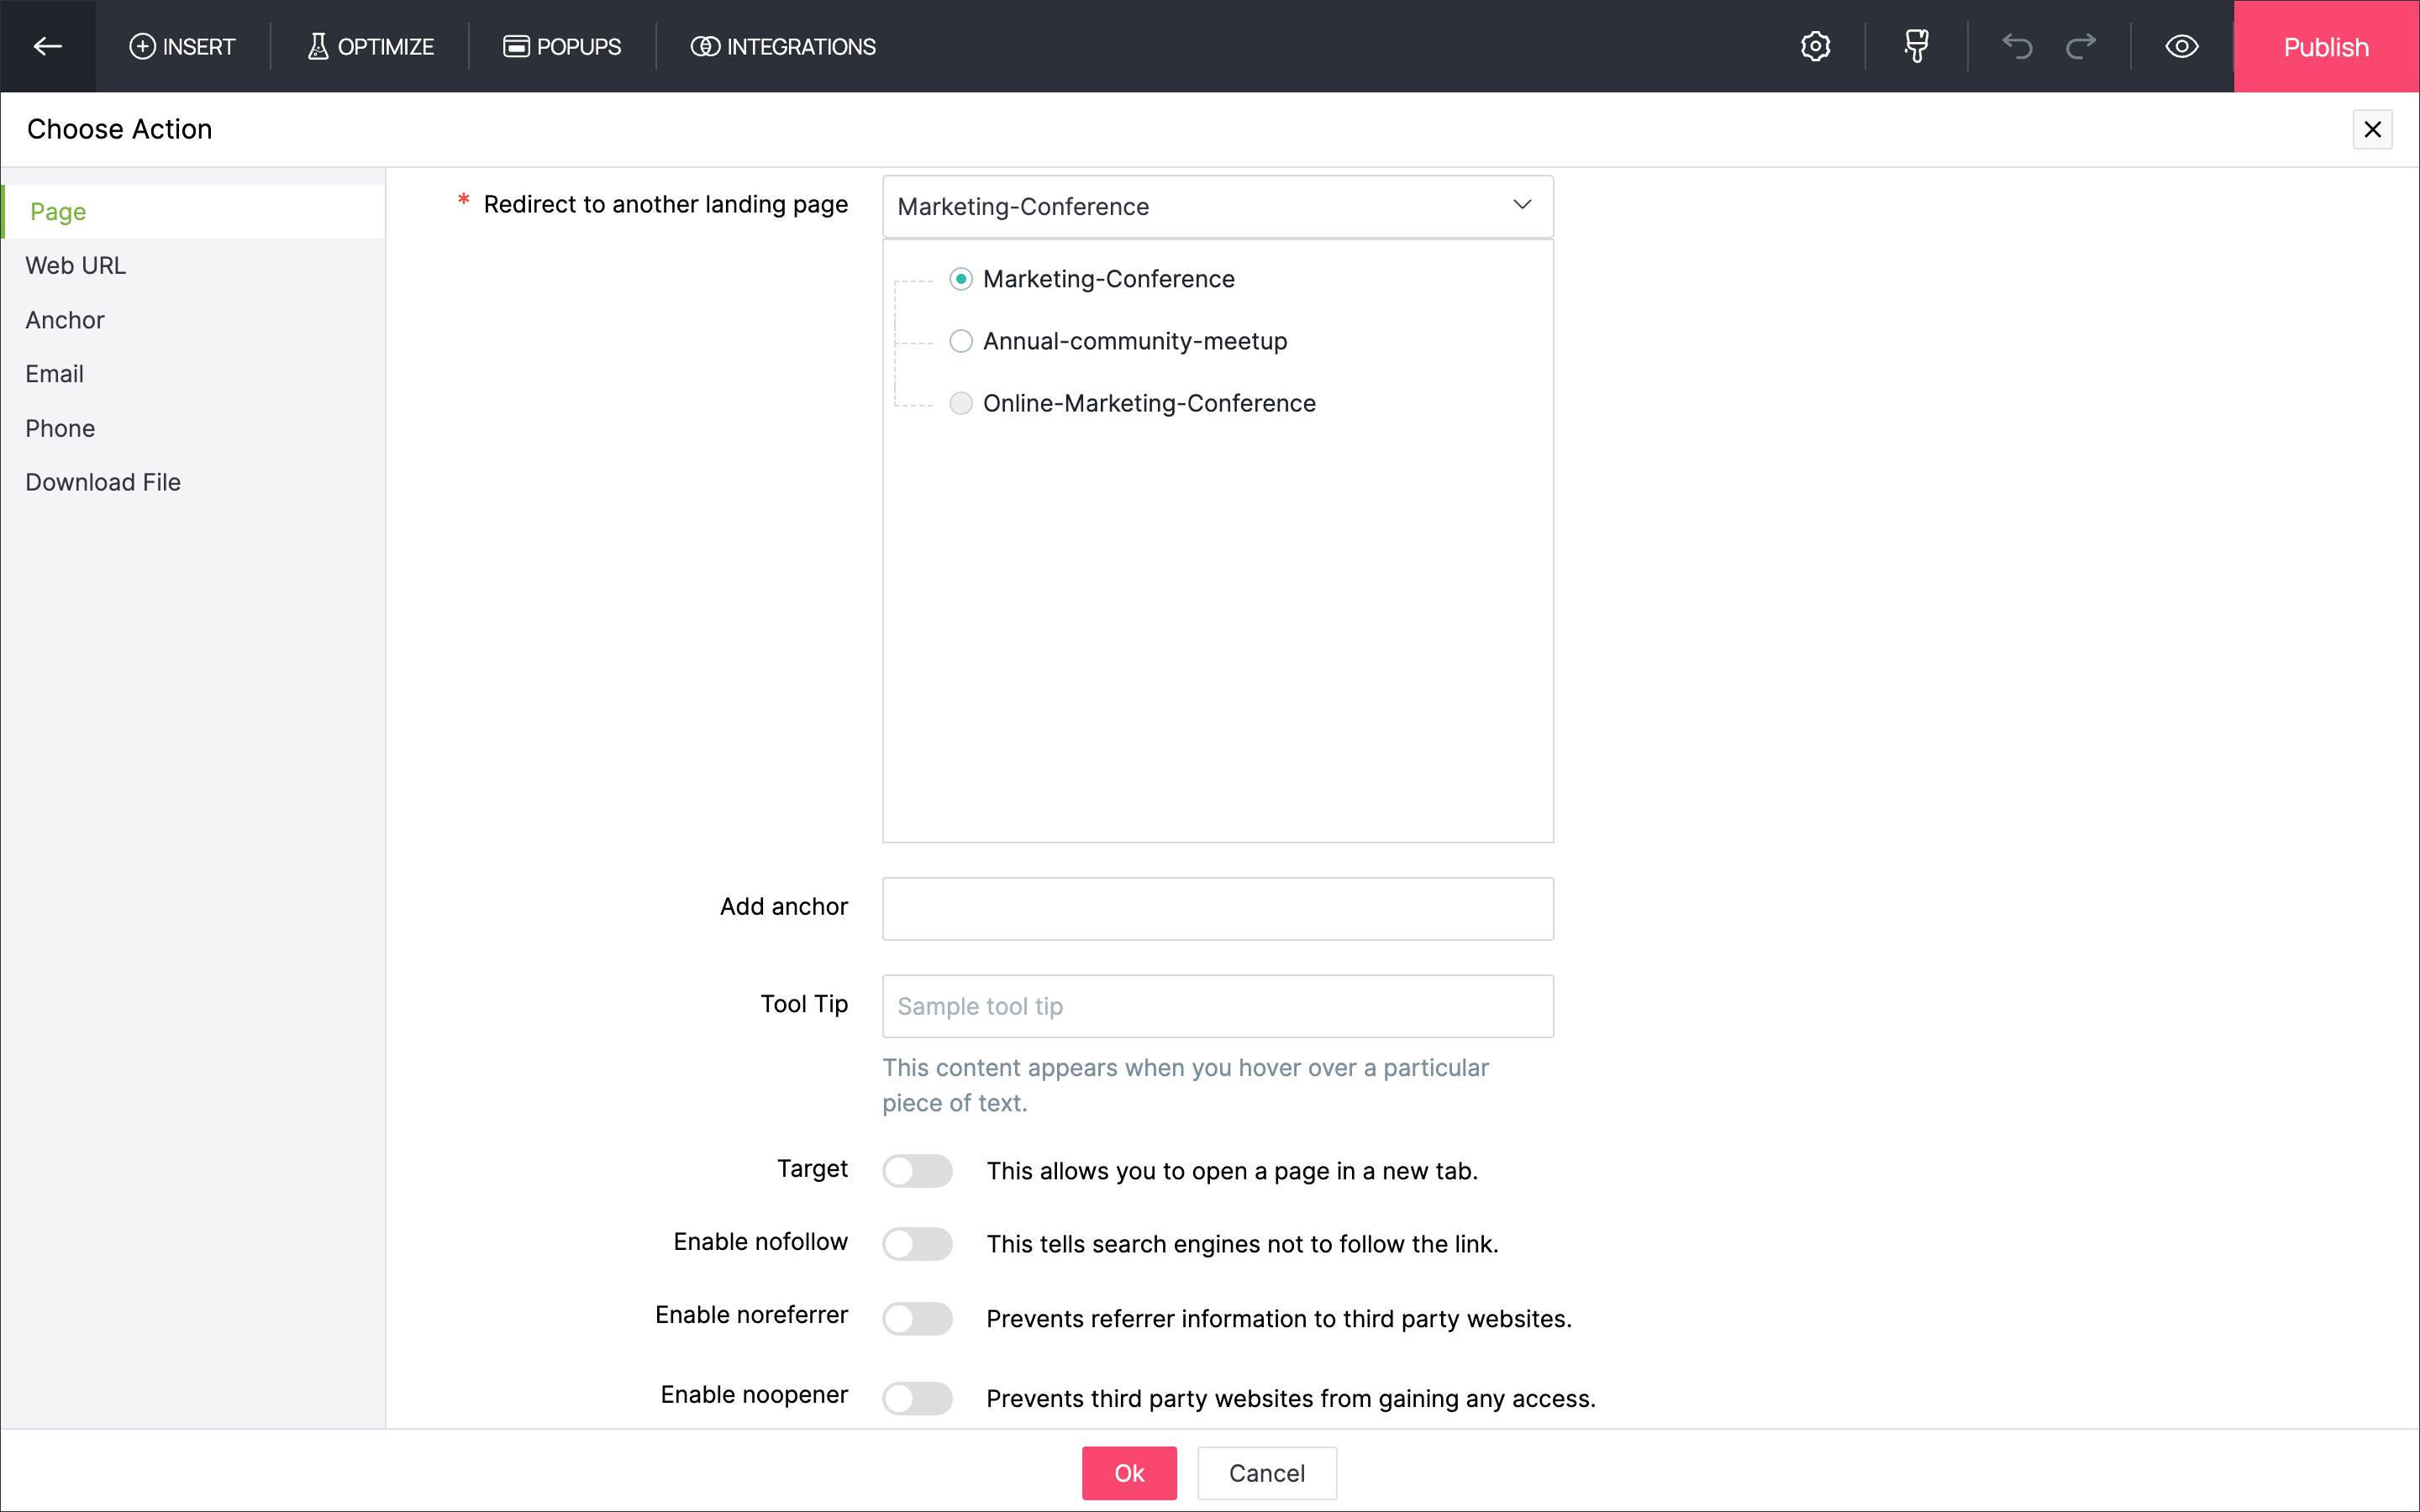Preview the page with the eye icon
The image size is (2420, 1512).
(x=2181, y=46)
